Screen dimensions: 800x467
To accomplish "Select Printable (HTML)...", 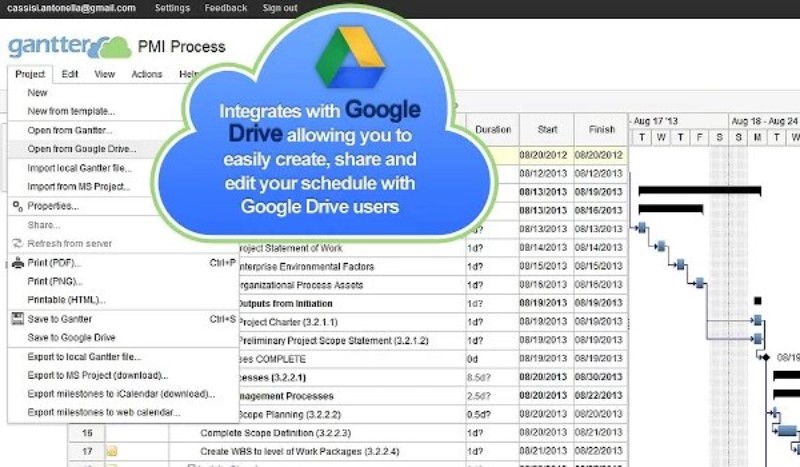I will click(x=67, y=300).
